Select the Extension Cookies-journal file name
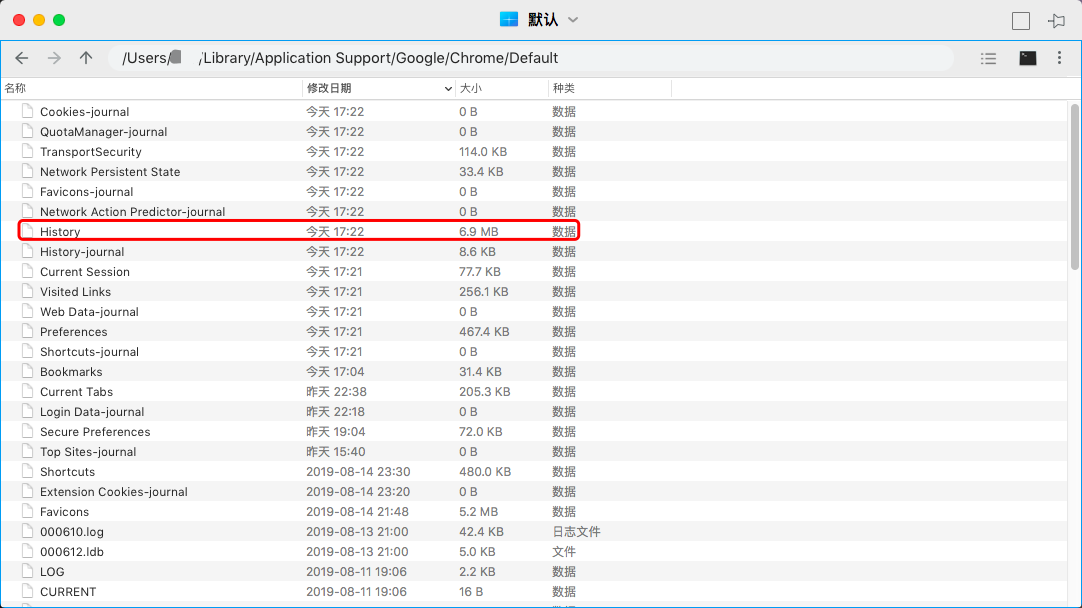Screen dimensions: 1082x608 coord(114,492)
